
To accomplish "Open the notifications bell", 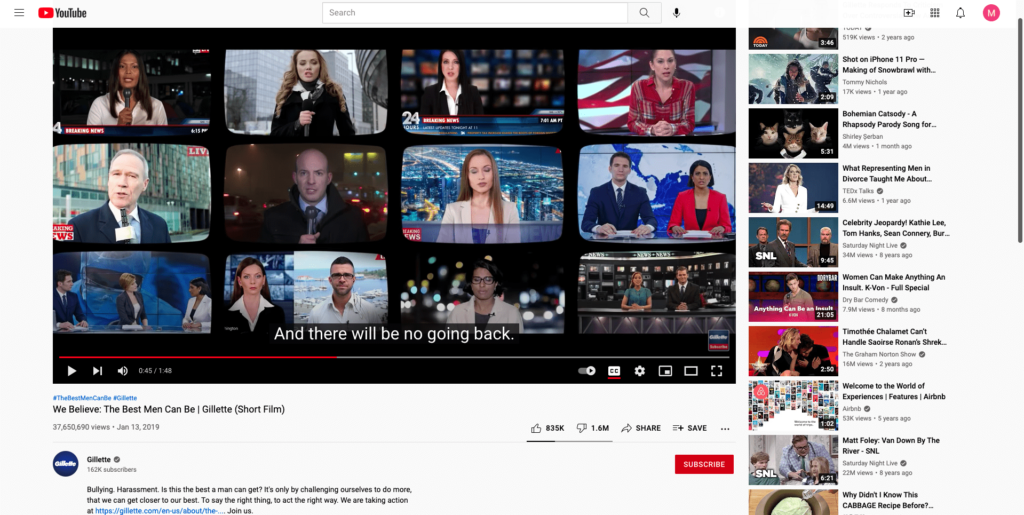I will (960, 13).
